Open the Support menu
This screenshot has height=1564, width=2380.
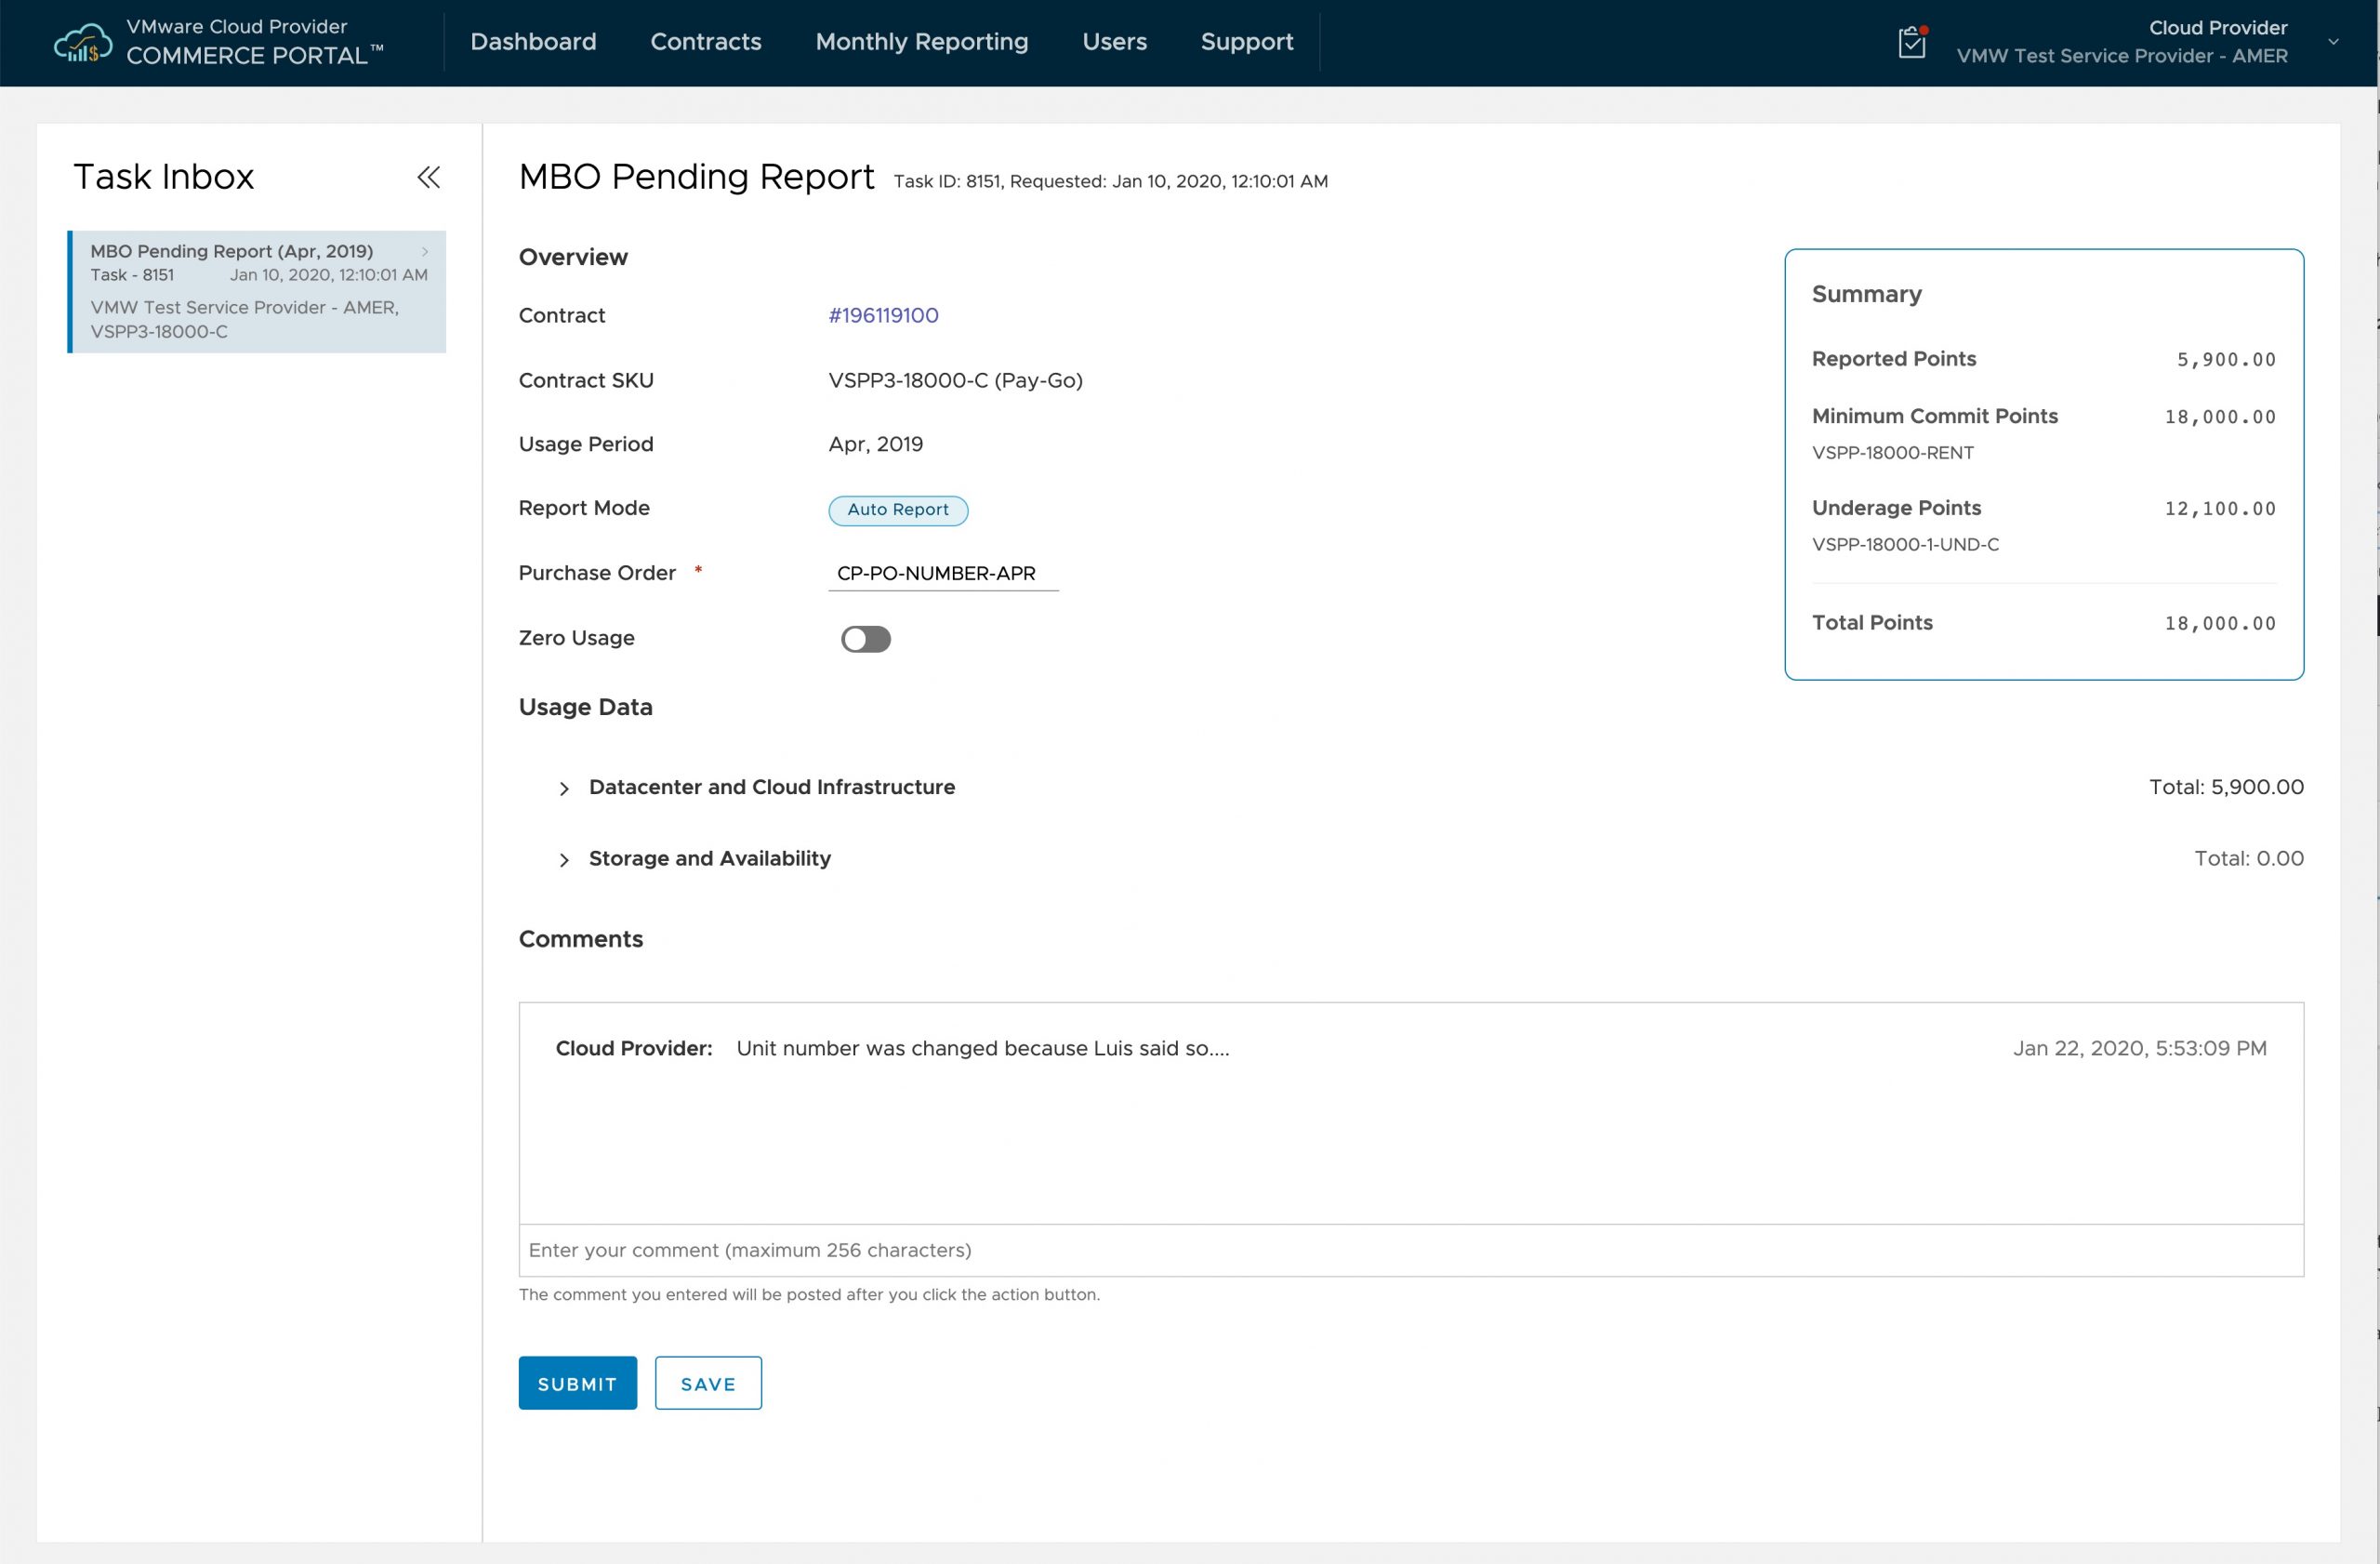[x=1246, y=42]
